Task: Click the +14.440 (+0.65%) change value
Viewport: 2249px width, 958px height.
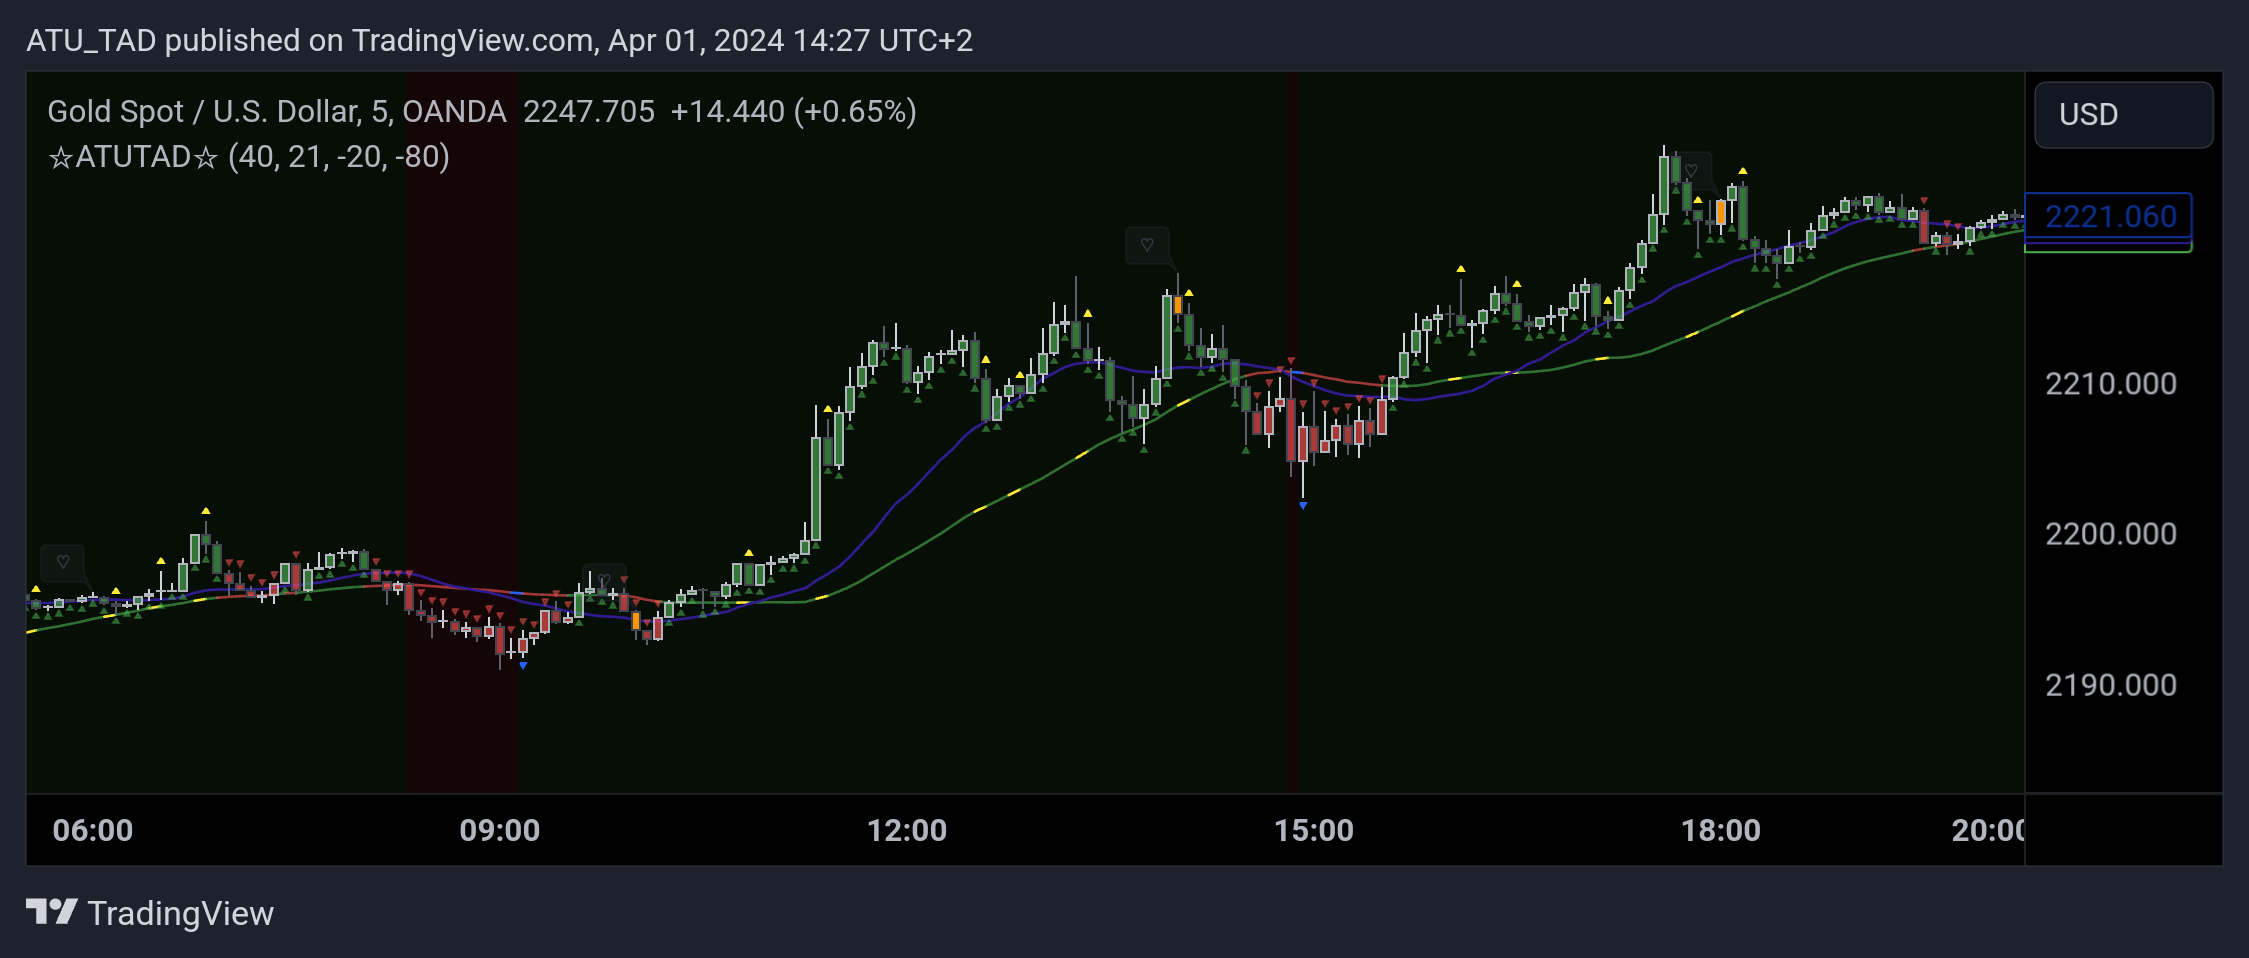Action: coord(794,111)
